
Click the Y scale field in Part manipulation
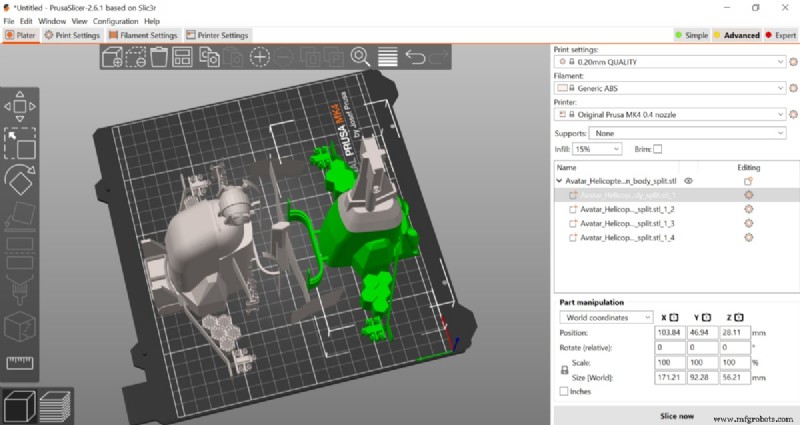coord(702,362)
